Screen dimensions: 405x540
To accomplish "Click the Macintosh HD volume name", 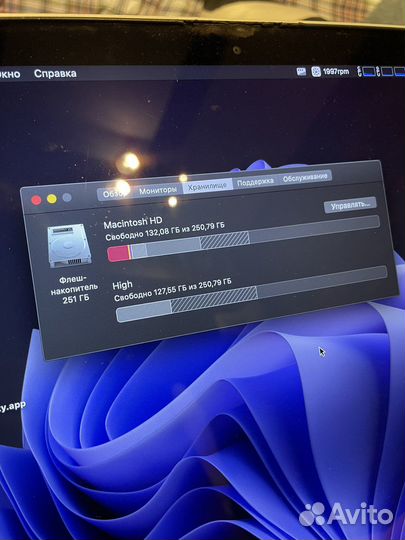I will 133,222.
